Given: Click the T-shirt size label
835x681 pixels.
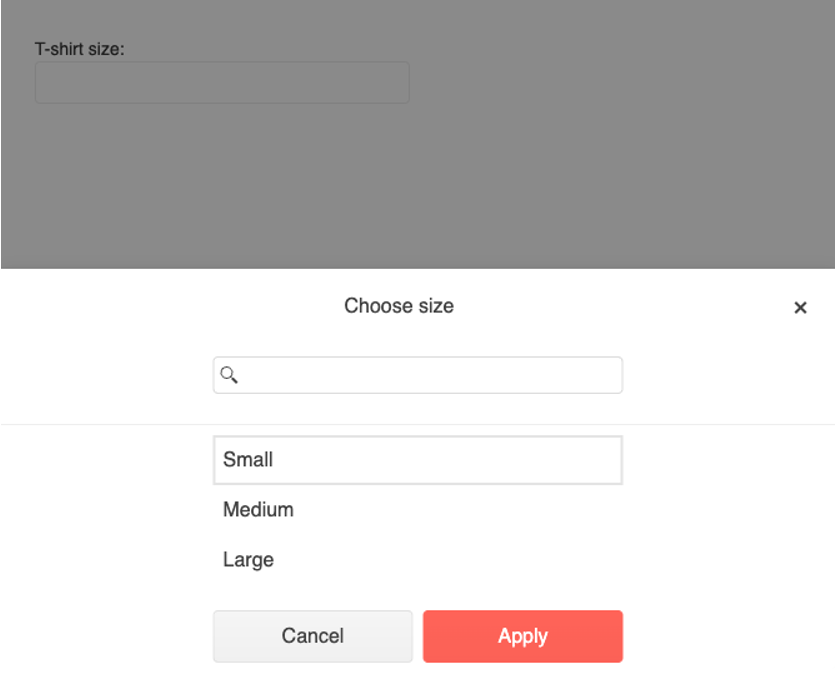Looking at the screenshot, I should tap(79, 49).
